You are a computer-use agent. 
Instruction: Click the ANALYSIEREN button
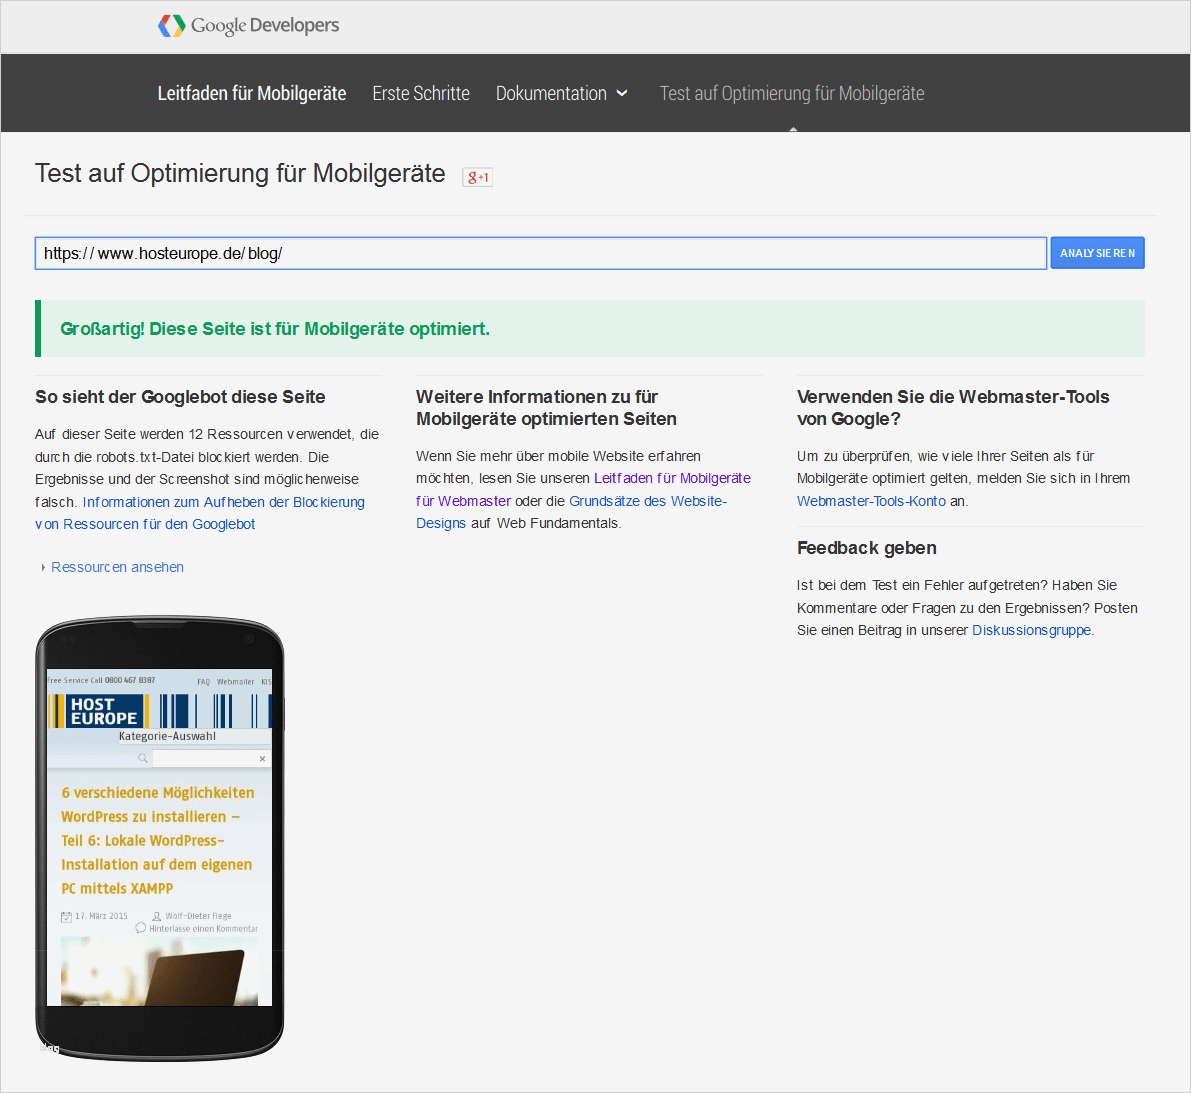click(x=1098, y=253)
